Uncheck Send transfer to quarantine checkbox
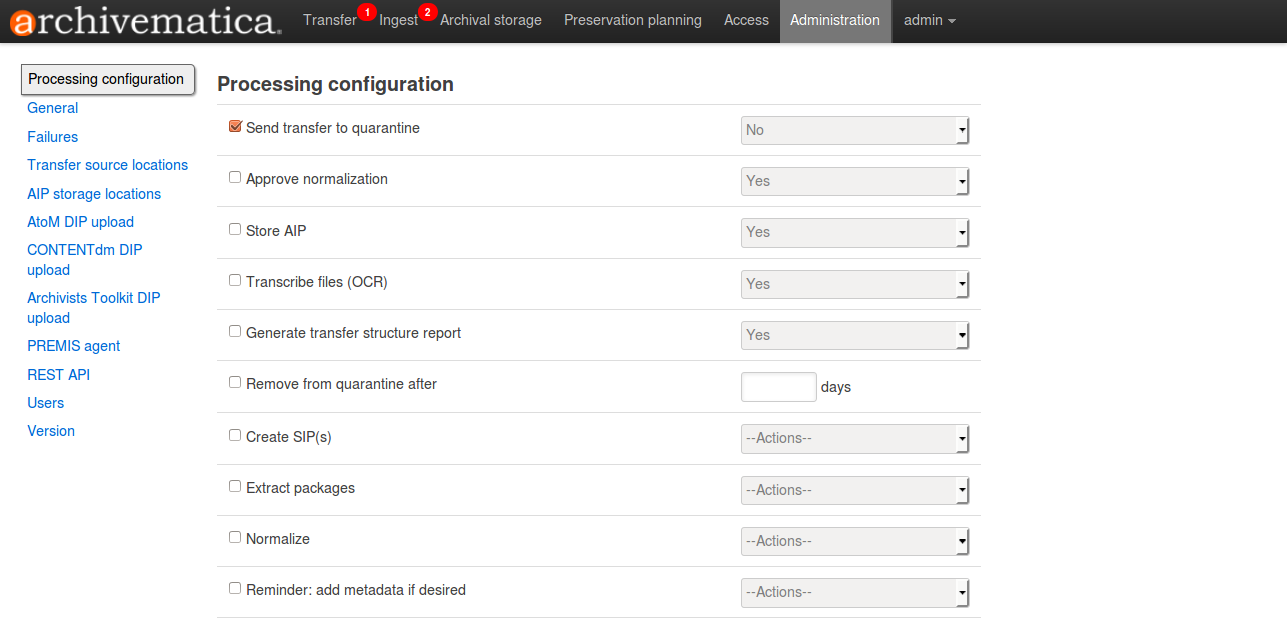Viewport: 1287px width, 623px height. (x=236, y=127)
